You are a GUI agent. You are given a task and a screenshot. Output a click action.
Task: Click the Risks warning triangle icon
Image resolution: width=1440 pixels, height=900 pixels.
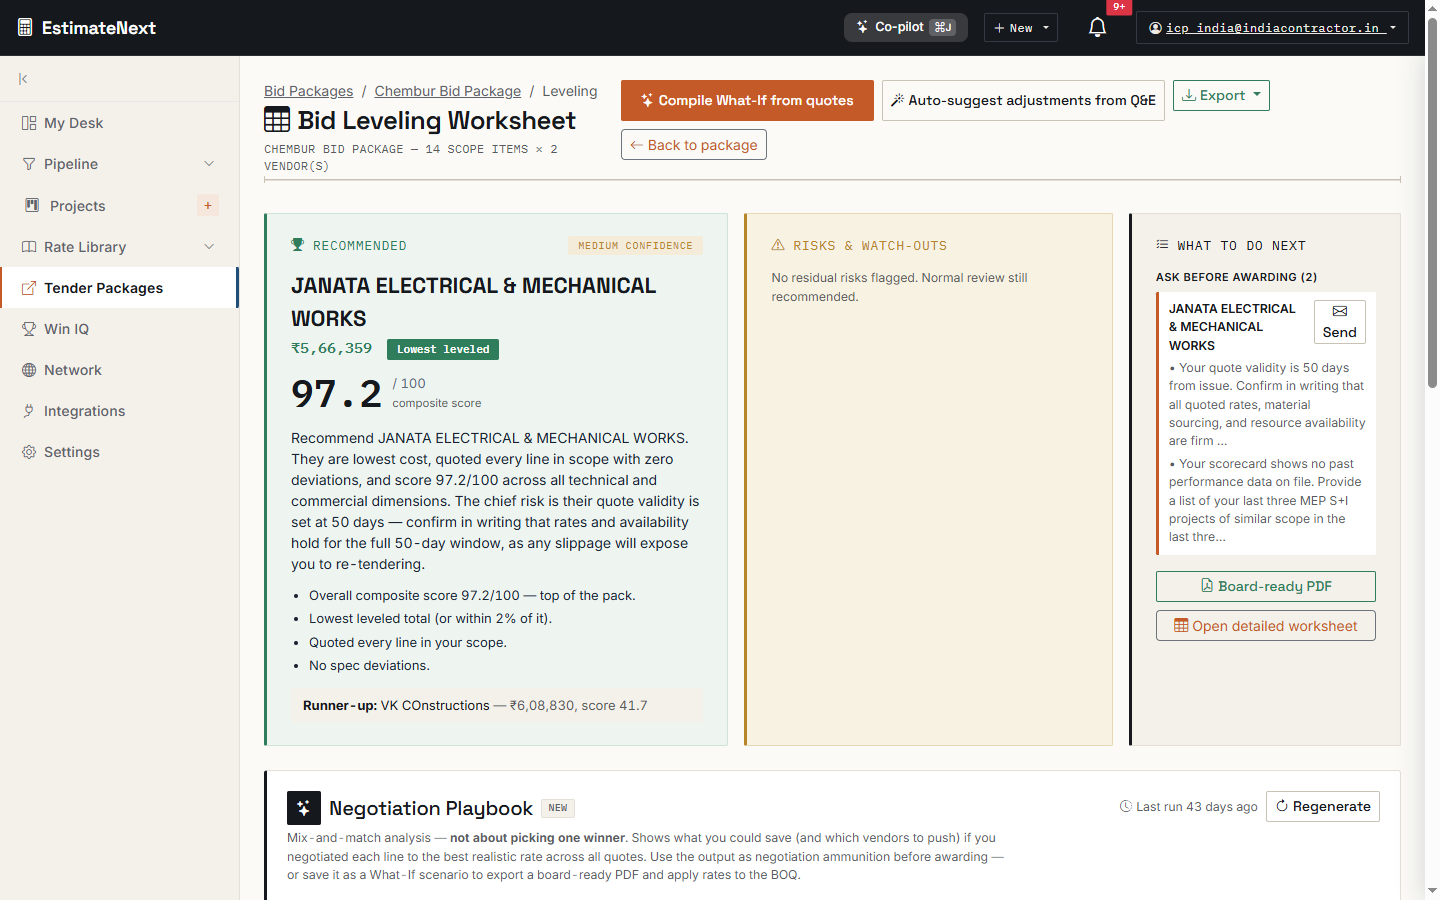(x=778, y=245)
